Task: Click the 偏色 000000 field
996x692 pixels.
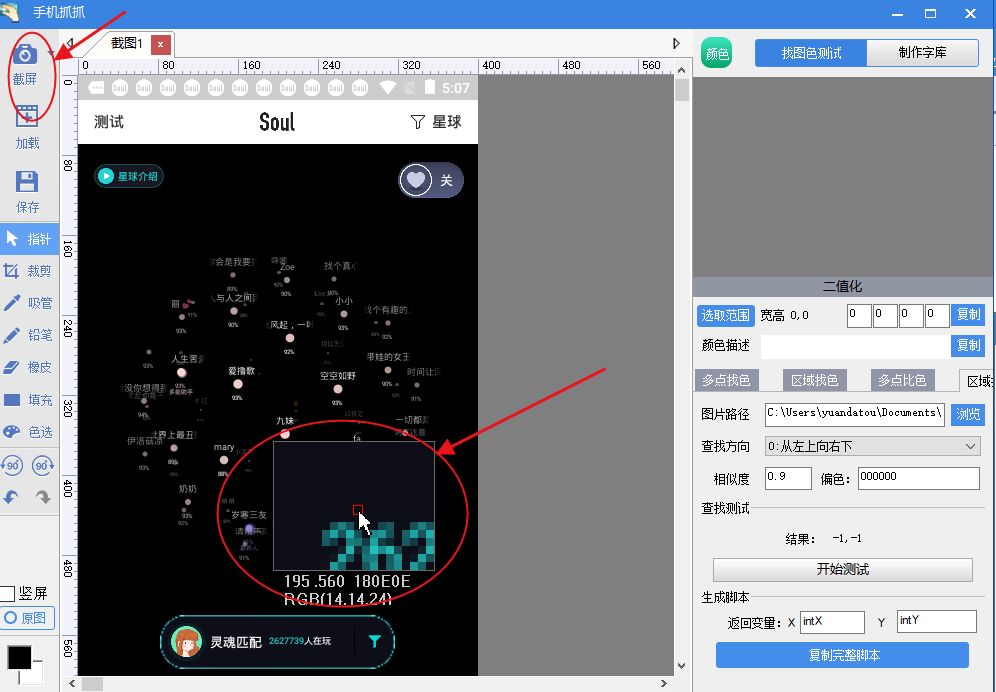Action: tap(919, 478)
